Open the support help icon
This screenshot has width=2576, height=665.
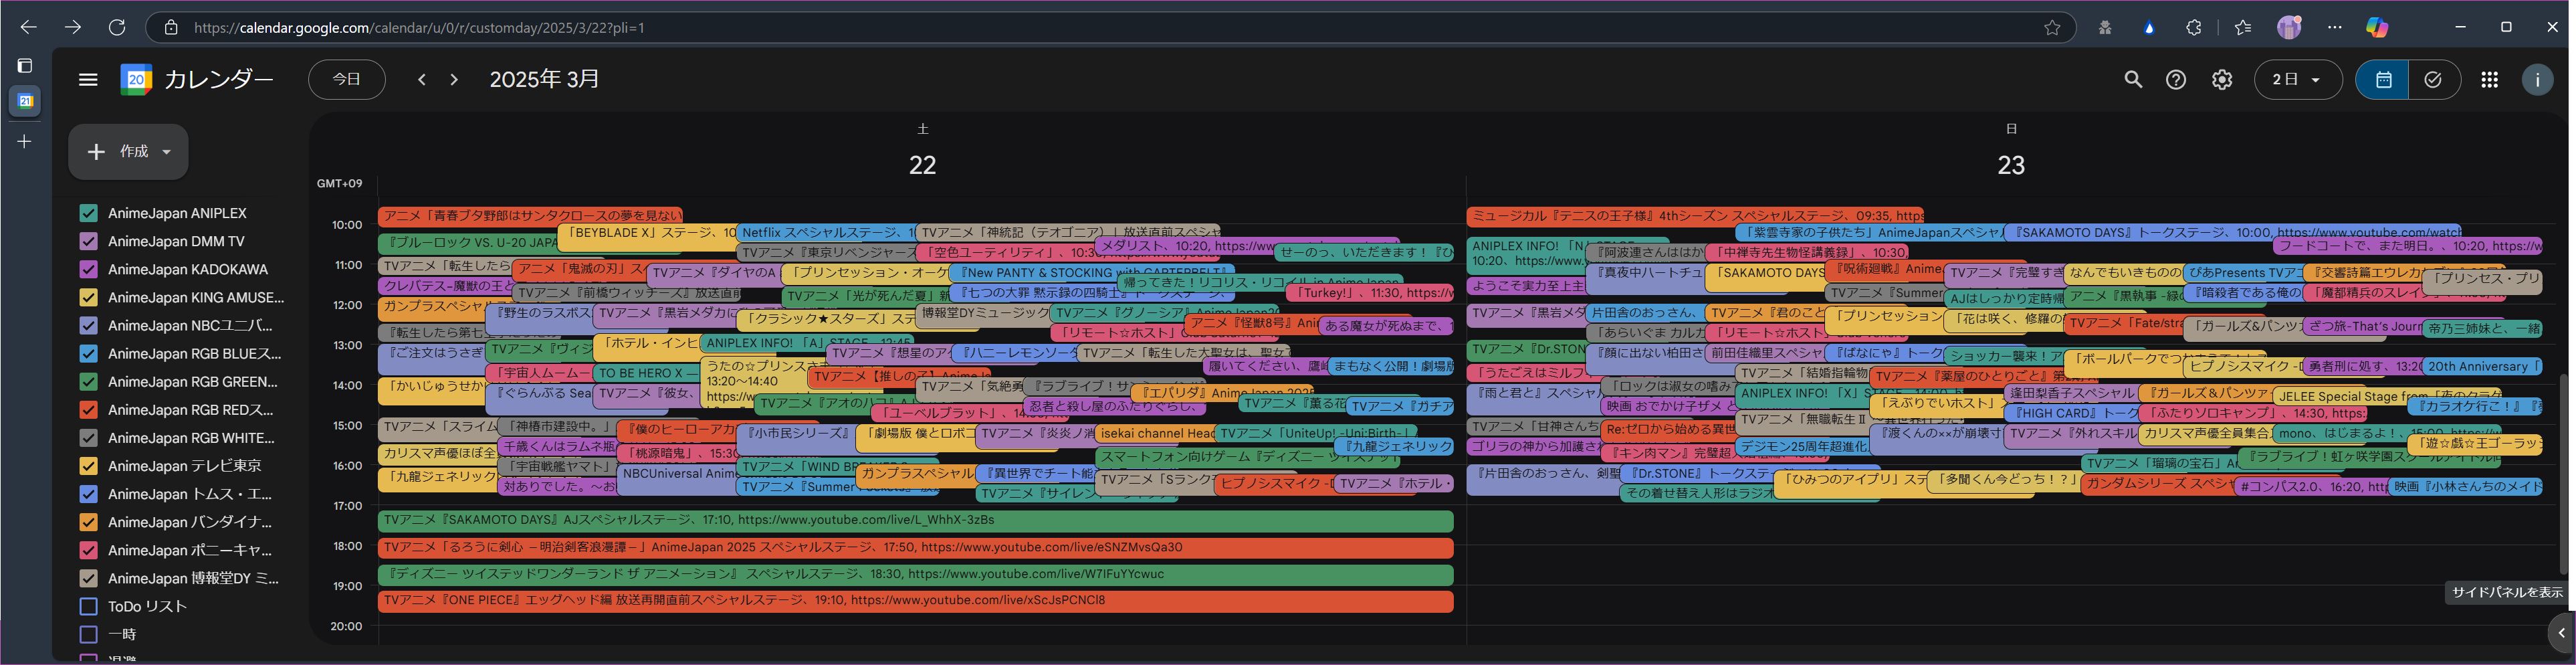[2176, 79]
